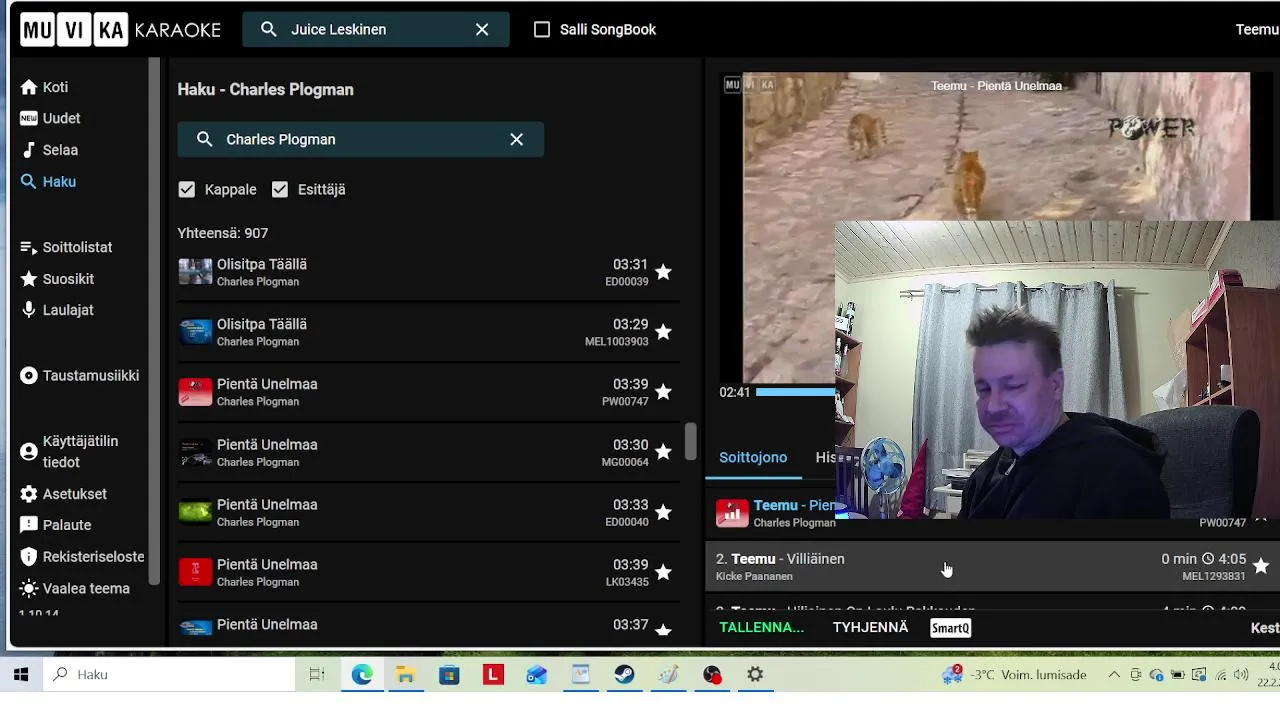Show hidden system tray icons
The image size is (1280, 720).
click(1114, 675)
